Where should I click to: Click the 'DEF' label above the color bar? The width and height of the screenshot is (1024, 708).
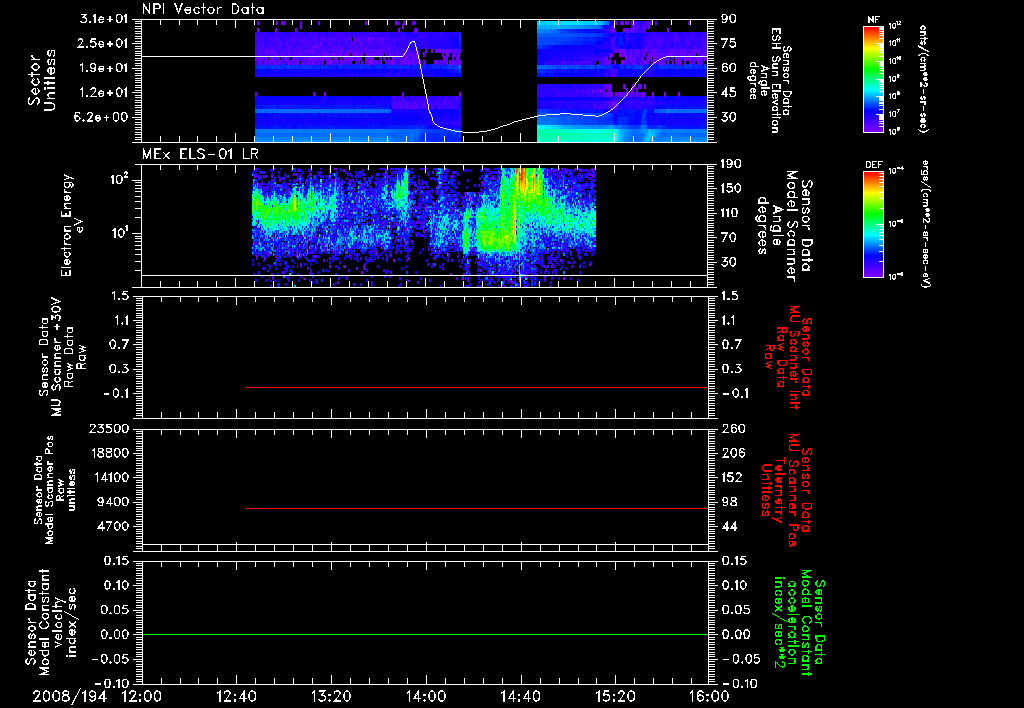(x=873, y=165)
